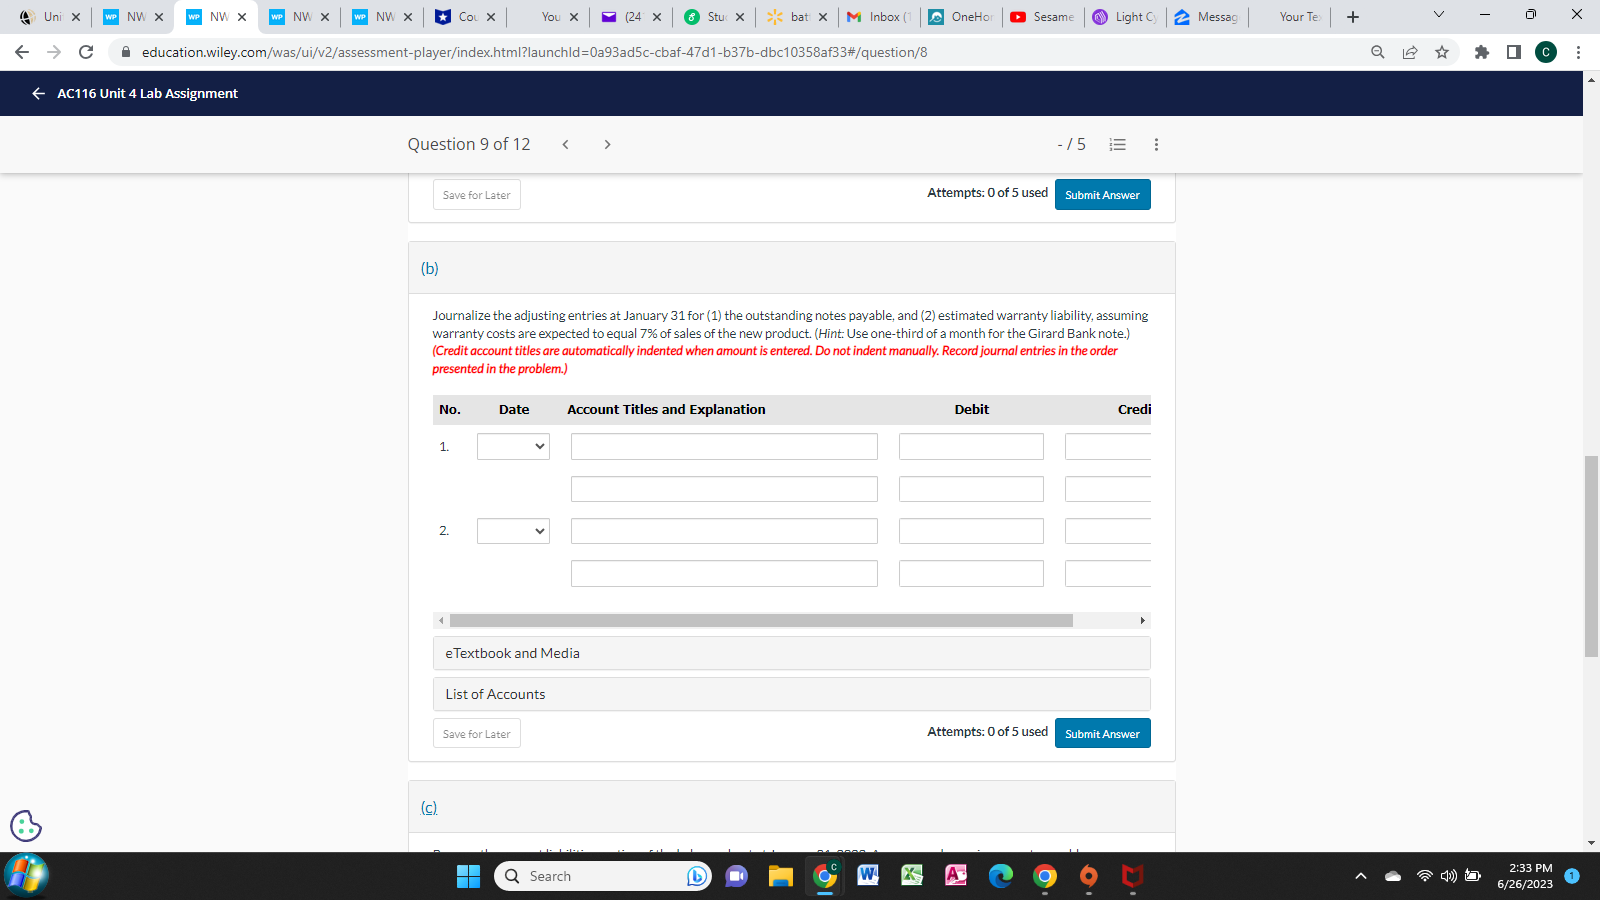1600x900 pixels.
Task: Open the question options three-dot menu
Action: 1156,144
